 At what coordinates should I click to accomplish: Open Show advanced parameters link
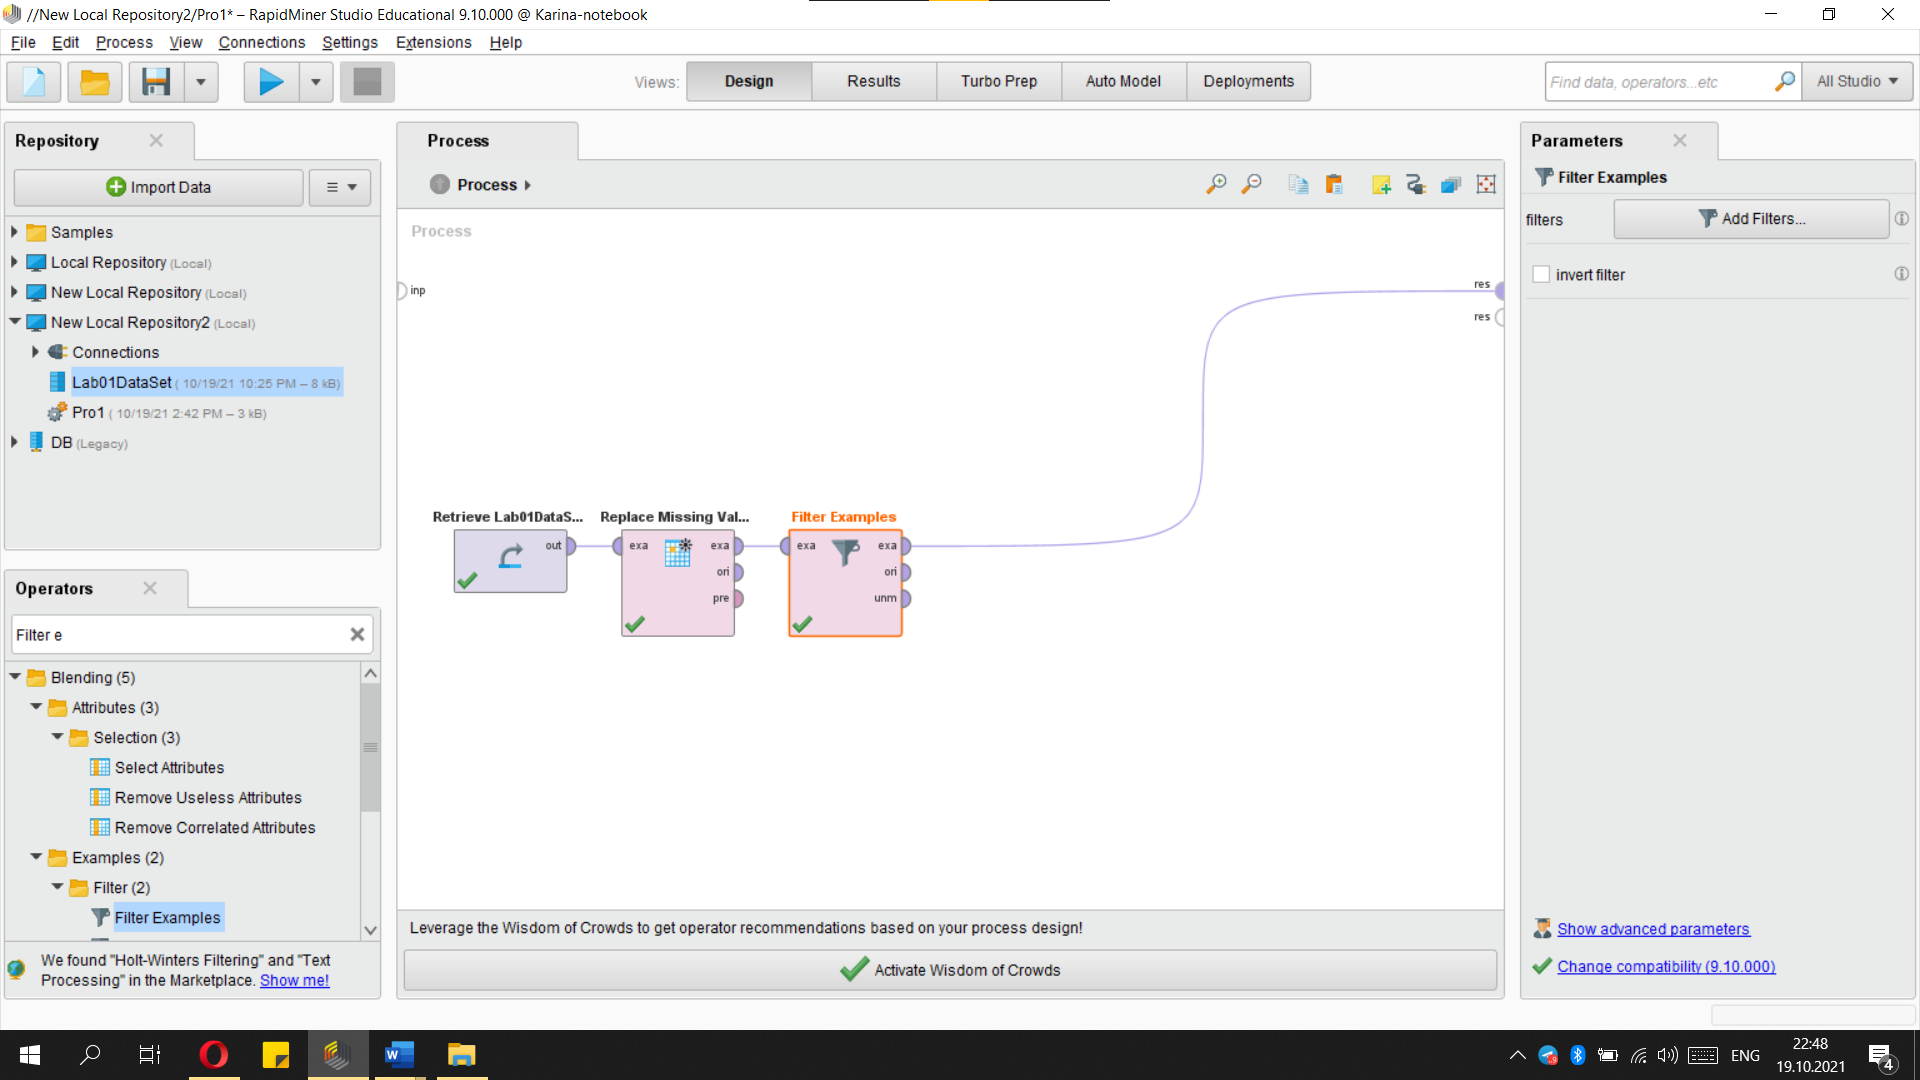pyautogui.click(x=1653, y=929)
